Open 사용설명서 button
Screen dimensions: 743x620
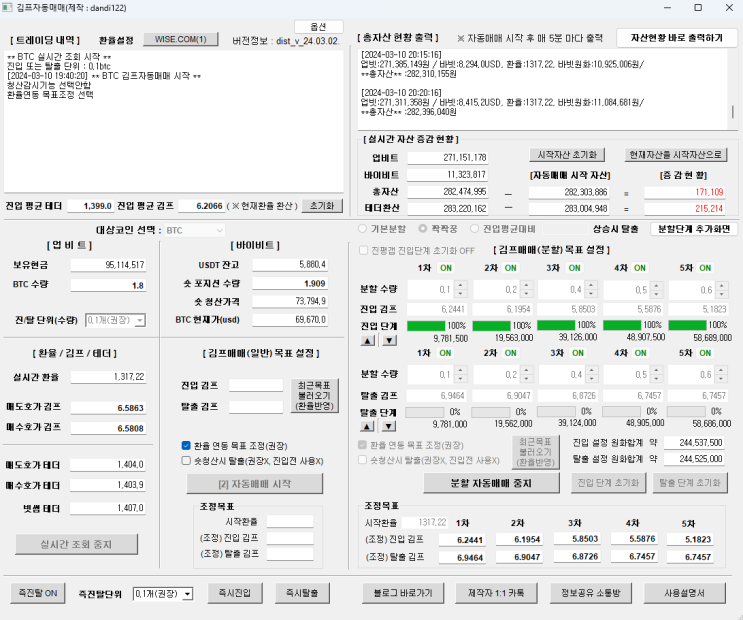[x=684, y=593]
